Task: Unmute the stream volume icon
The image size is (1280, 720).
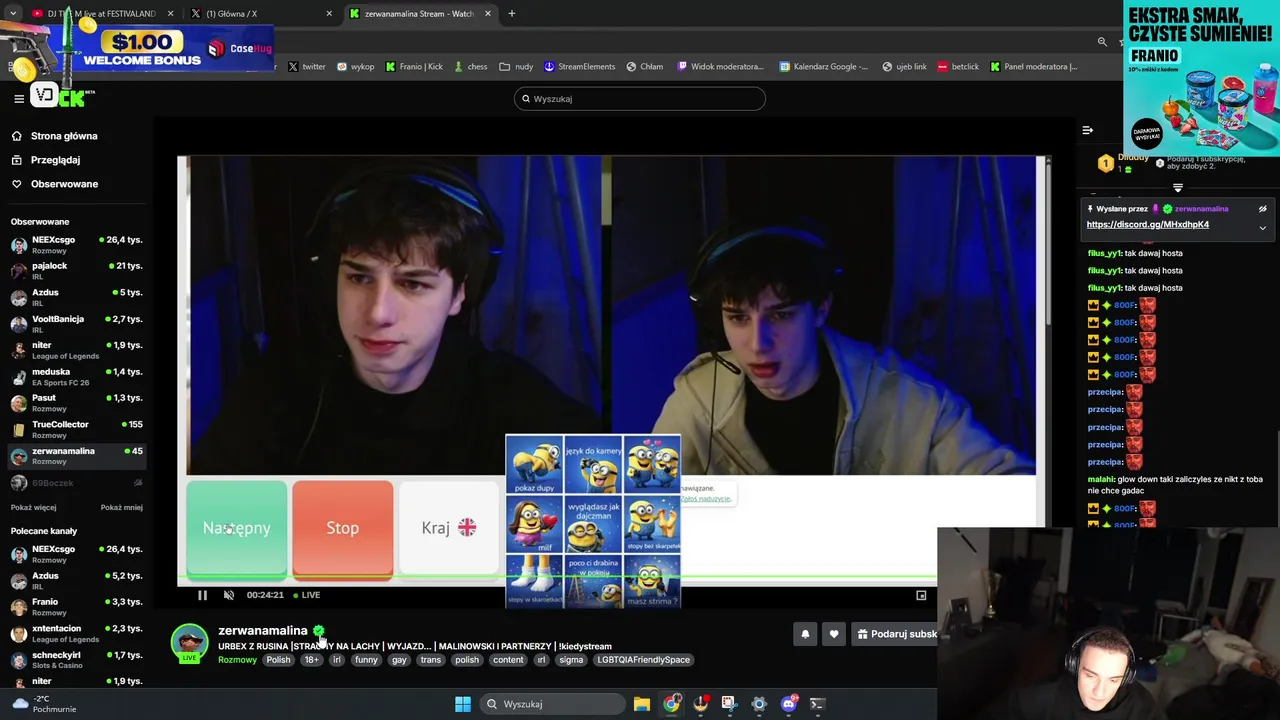Action: pos(229,595)
